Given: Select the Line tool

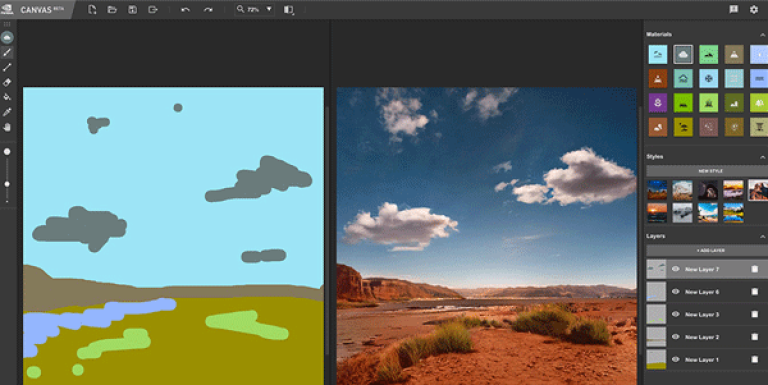Looking at the screenshot, I should [x=7, y=67].
